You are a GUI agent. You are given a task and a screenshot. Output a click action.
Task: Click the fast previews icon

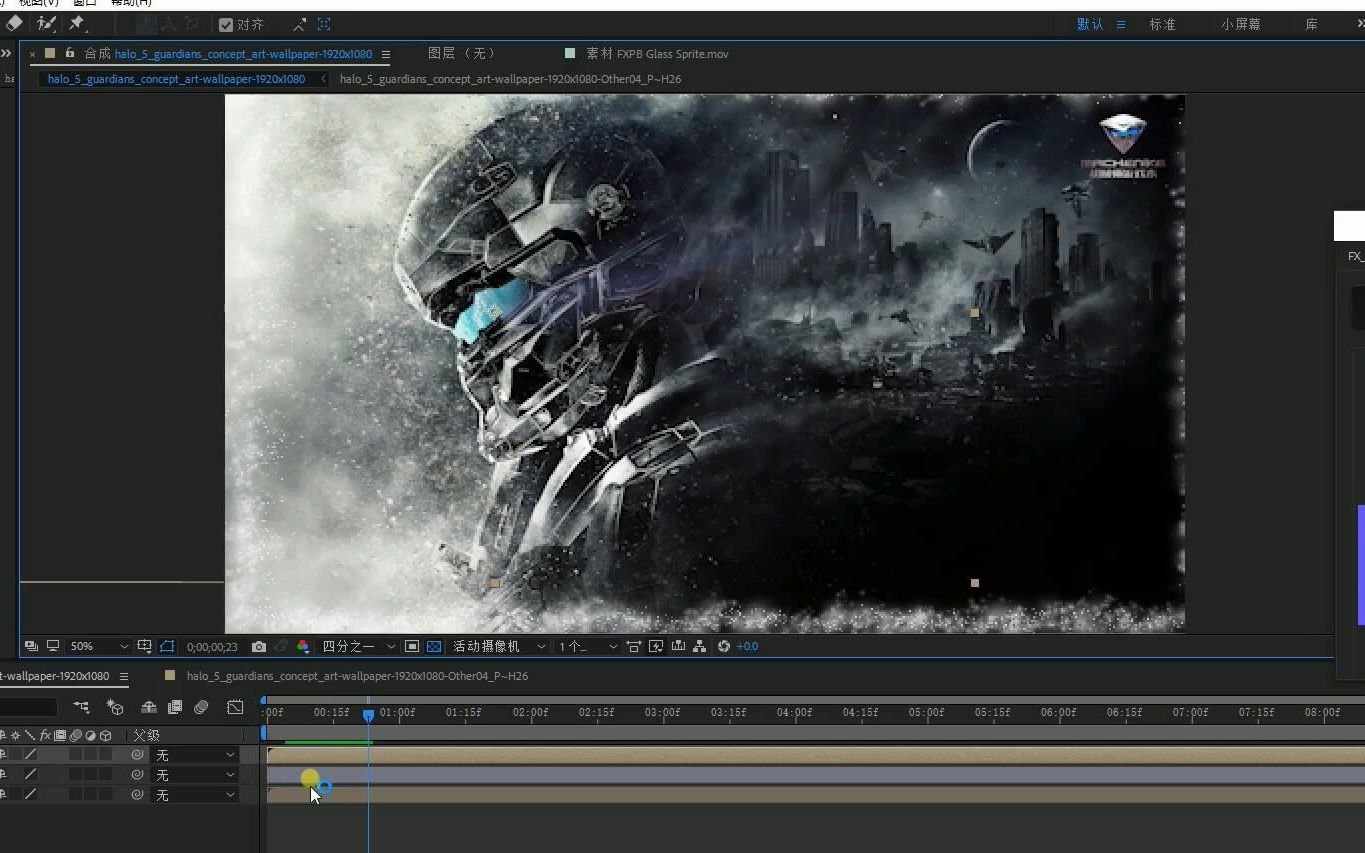coord(656,646)
